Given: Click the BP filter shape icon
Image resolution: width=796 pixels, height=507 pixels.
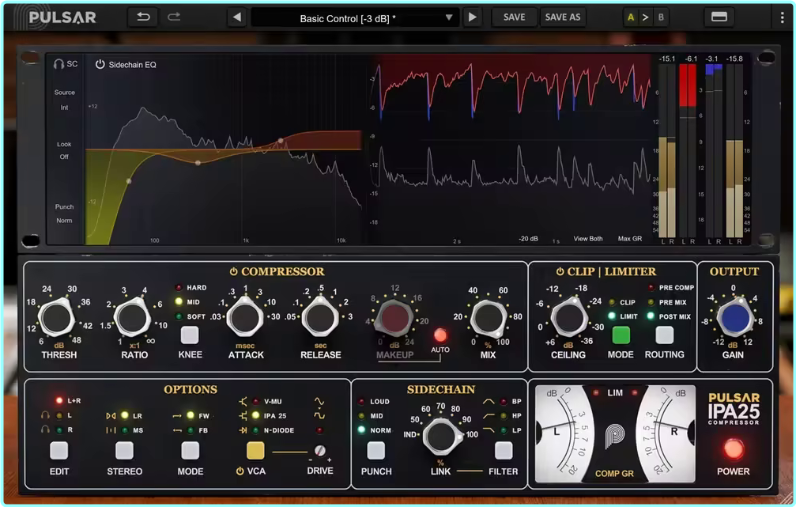Looking at the screenshot, I should point(488,401).
